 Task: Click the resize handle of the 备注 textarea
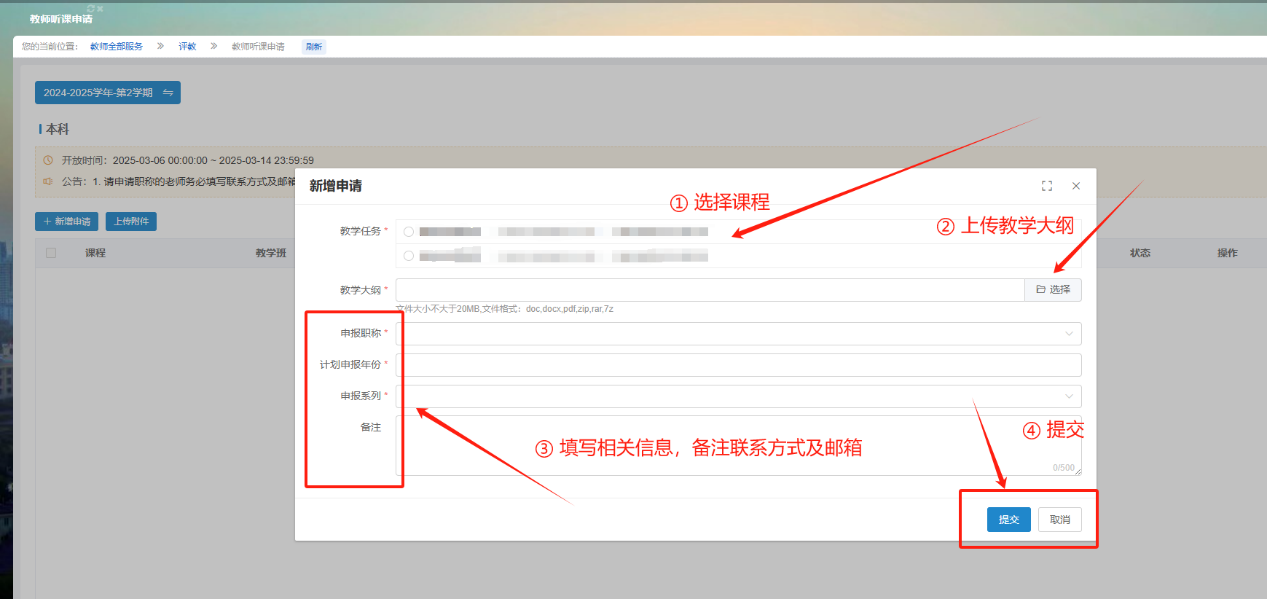tap(1077, 471)
